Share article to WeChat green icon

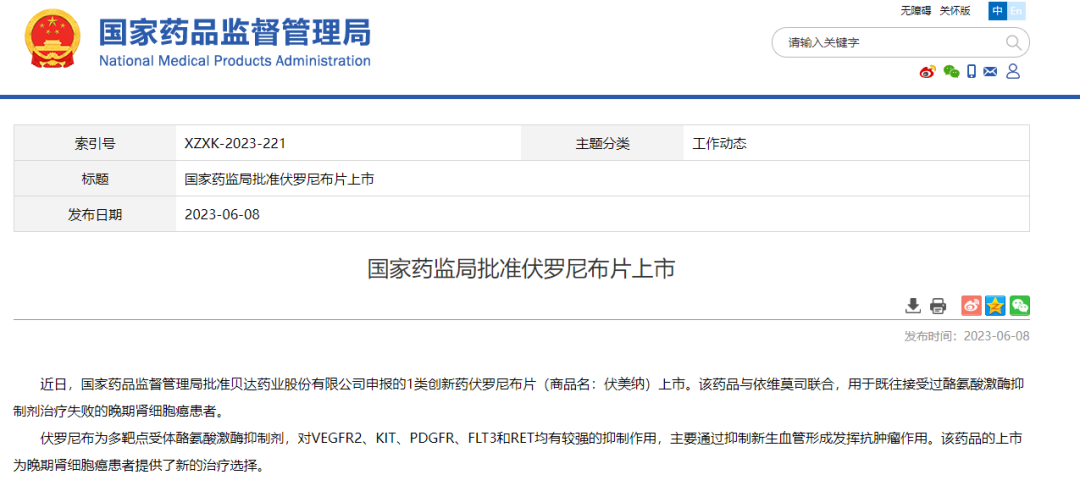1020,306
